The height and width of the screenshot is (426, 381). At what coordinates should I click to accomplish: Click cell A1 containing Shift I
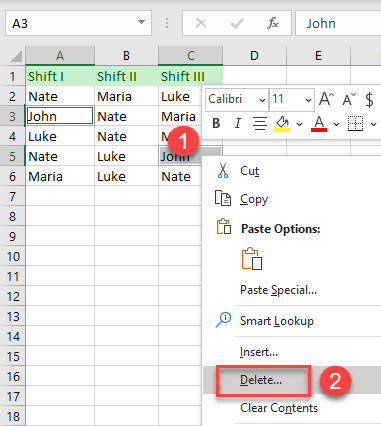tap(60, 76)
